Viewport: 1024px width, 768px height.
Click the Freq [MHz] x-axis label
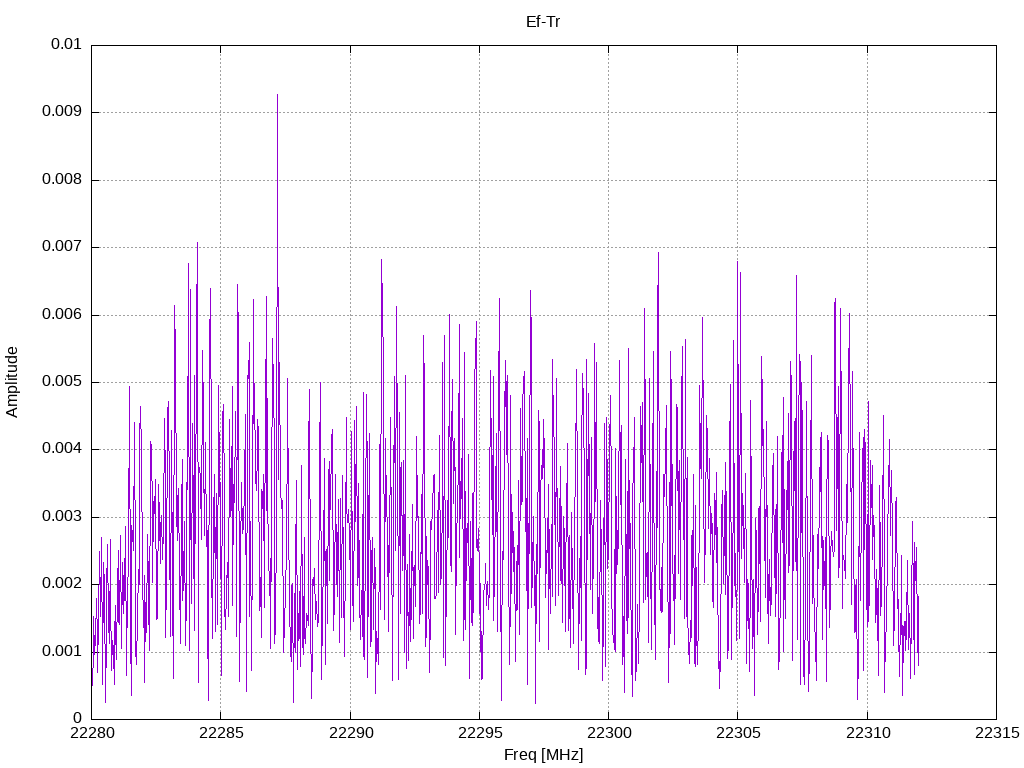tap(543, 755)
